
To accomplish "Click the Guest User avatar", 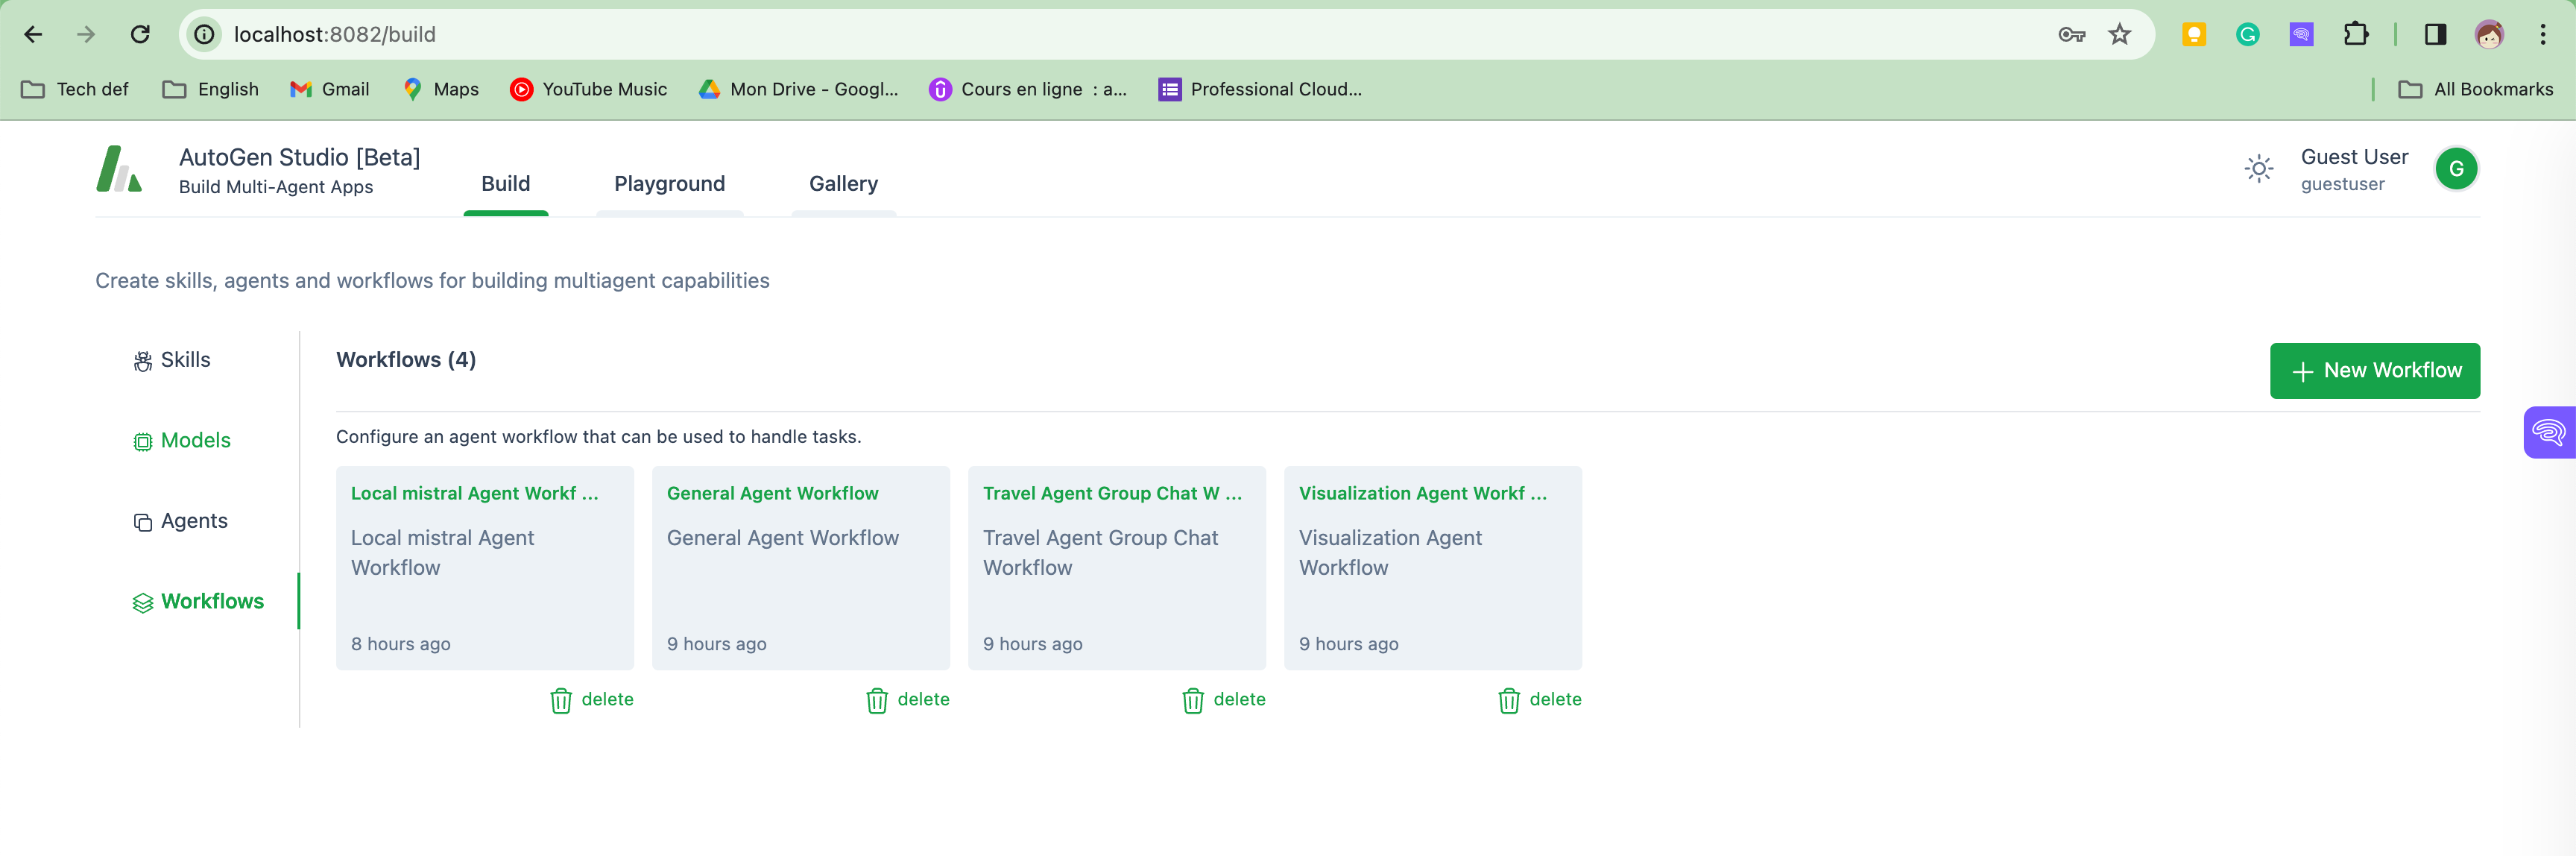I will pos(2455,169).
